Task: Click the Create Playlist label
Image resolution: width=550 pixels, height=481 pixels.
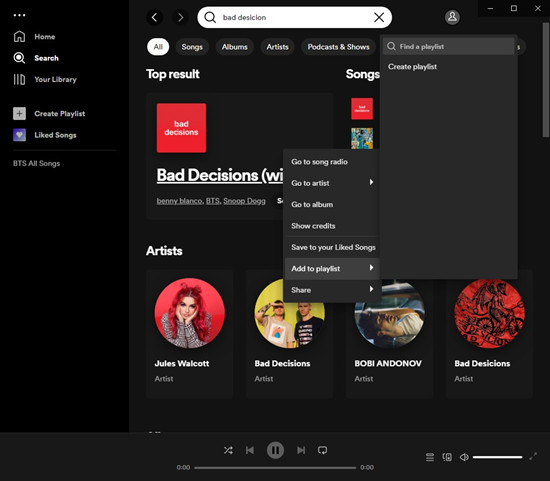Action: coord(60,114)
